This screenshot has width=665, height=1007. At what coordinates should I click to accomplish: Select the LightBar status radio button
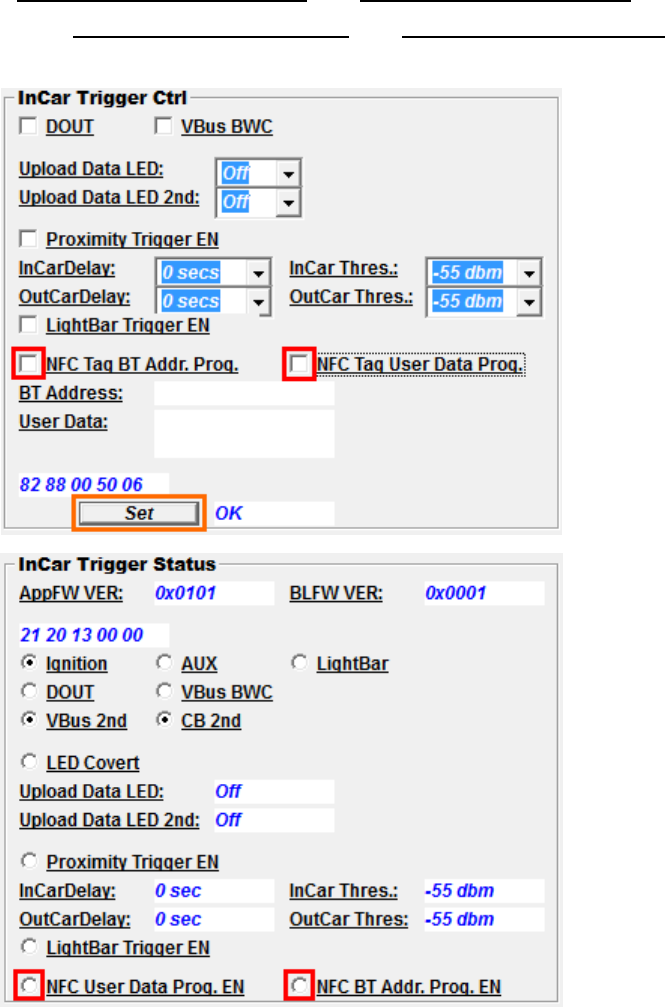pyautogui.click(x=299, y=661)
